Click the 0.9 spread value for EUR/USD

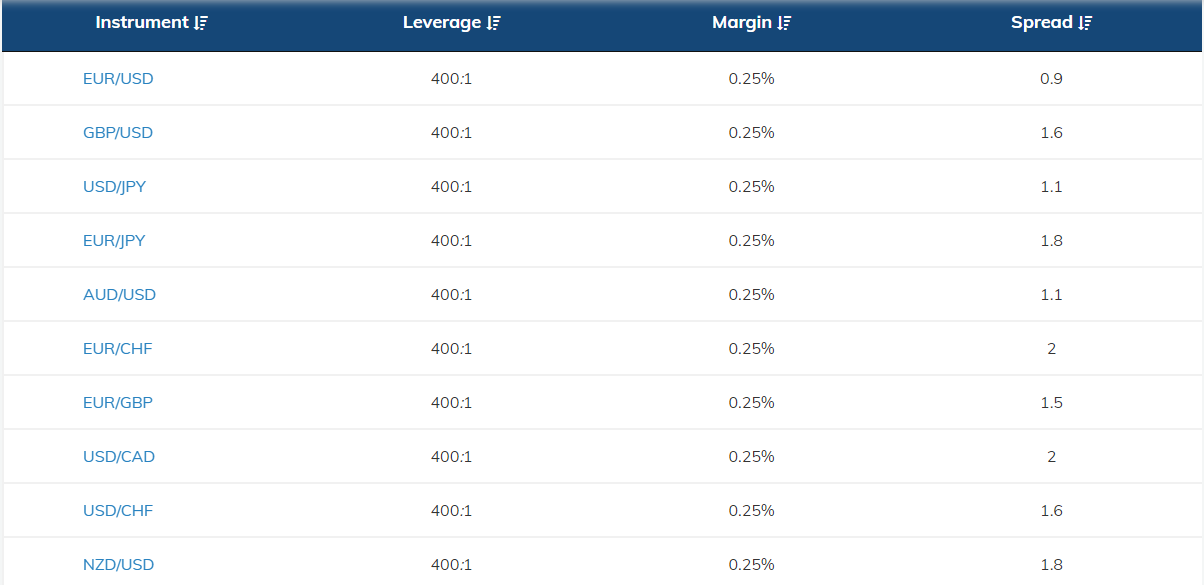pyautogui.click(x=1051, y=78)
